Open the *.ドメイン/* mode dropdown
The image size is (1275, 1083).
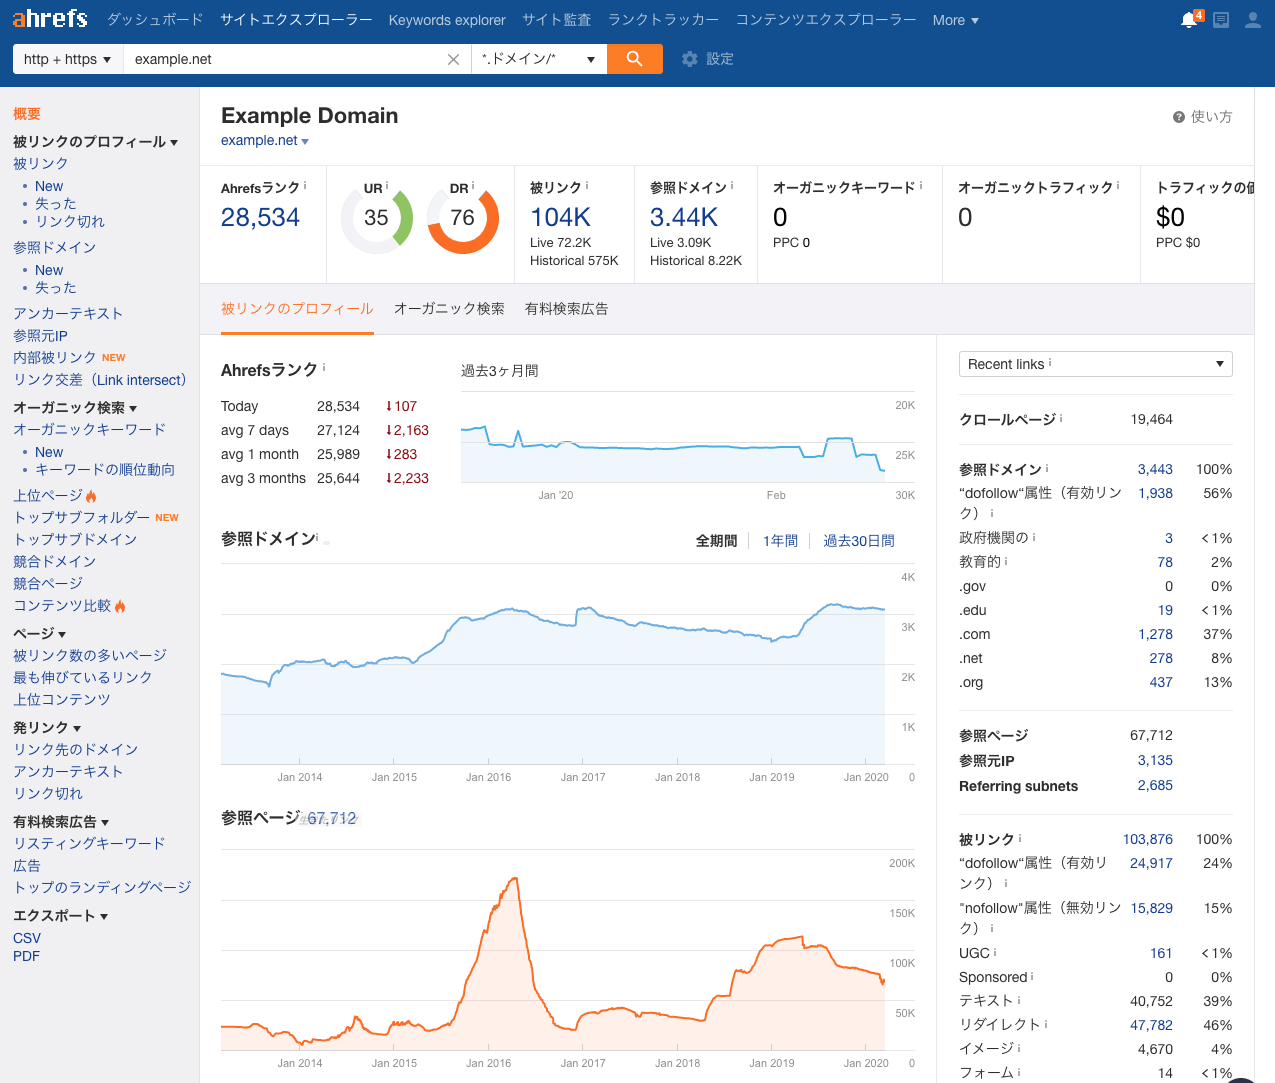coord(539,59)
